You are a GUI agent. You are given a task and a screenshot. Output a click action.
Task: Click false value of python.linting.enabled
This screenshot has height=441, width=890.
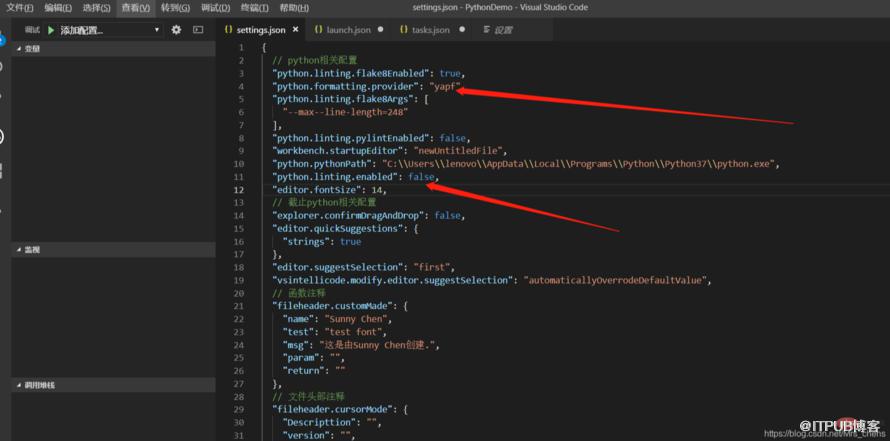pos(422,177)
